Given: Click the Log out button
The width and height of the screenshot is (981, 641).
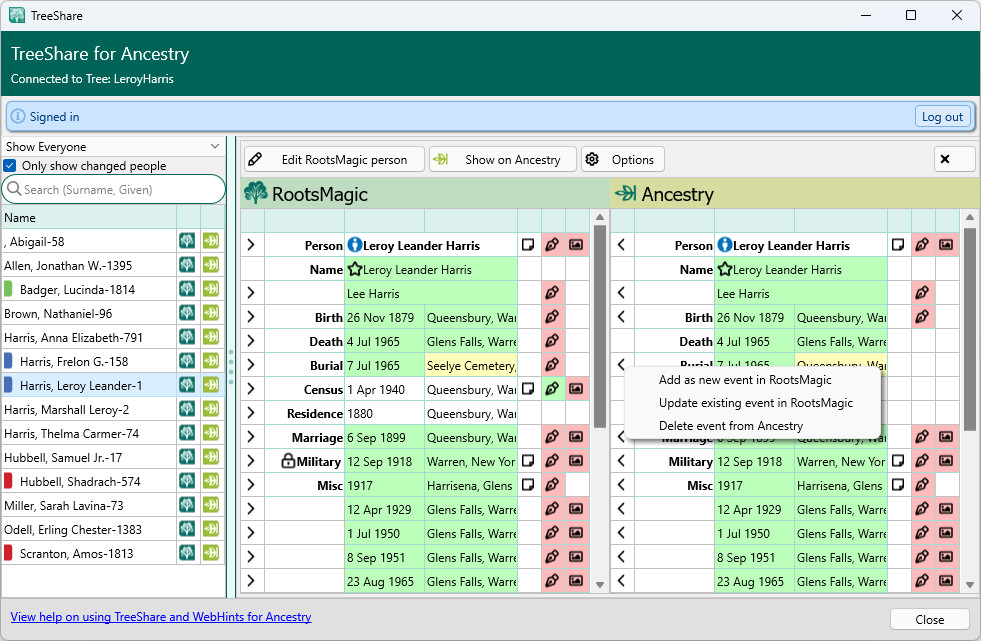Looking at the screenshot, I should (942, 116).
